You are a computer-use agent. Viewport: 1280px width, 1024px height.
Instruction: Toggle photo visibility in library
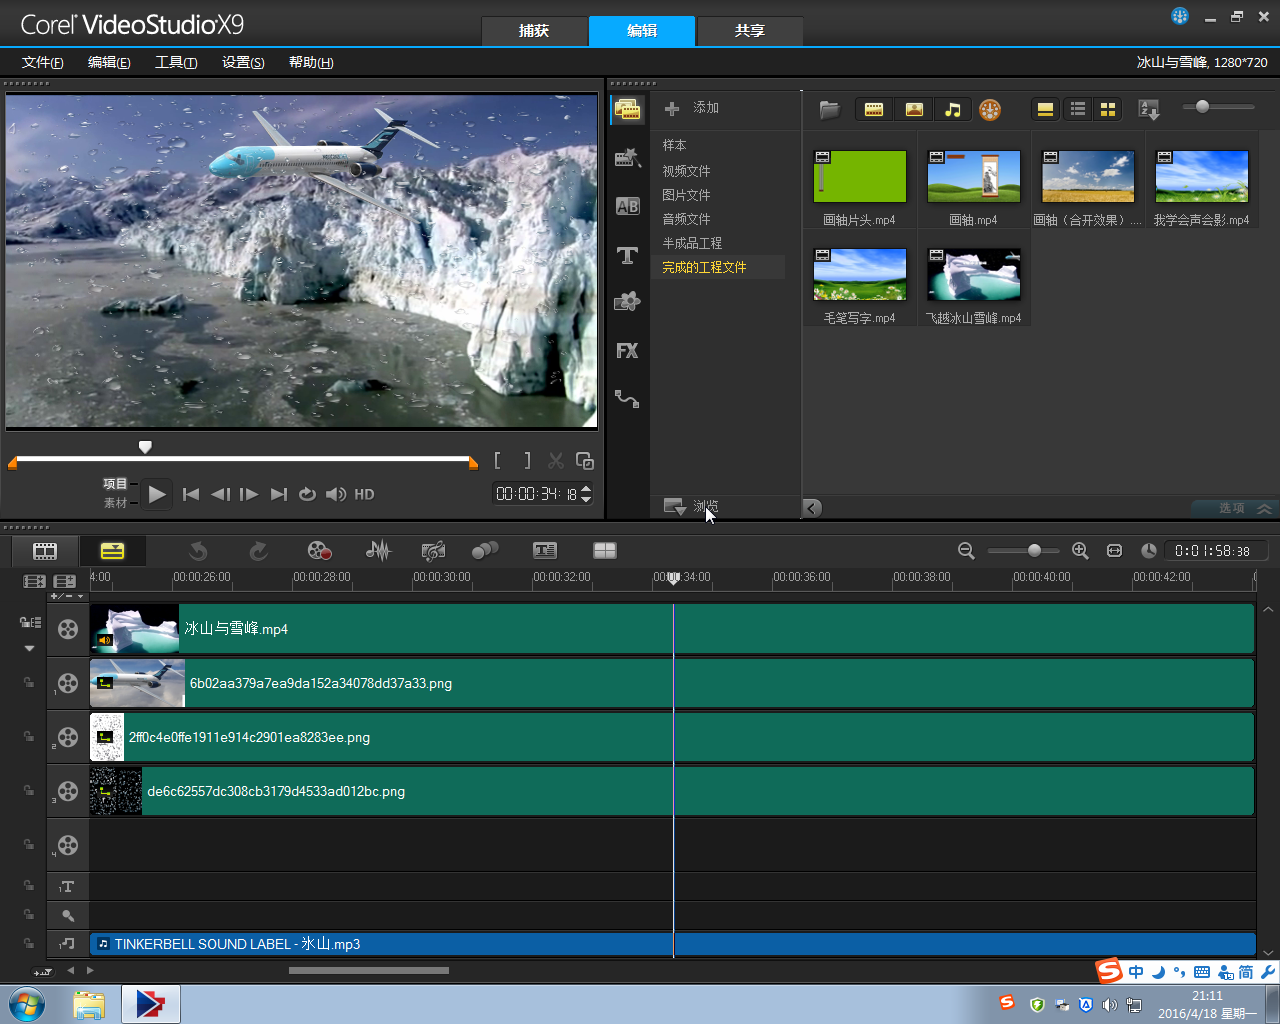click(x=914, y=110)
